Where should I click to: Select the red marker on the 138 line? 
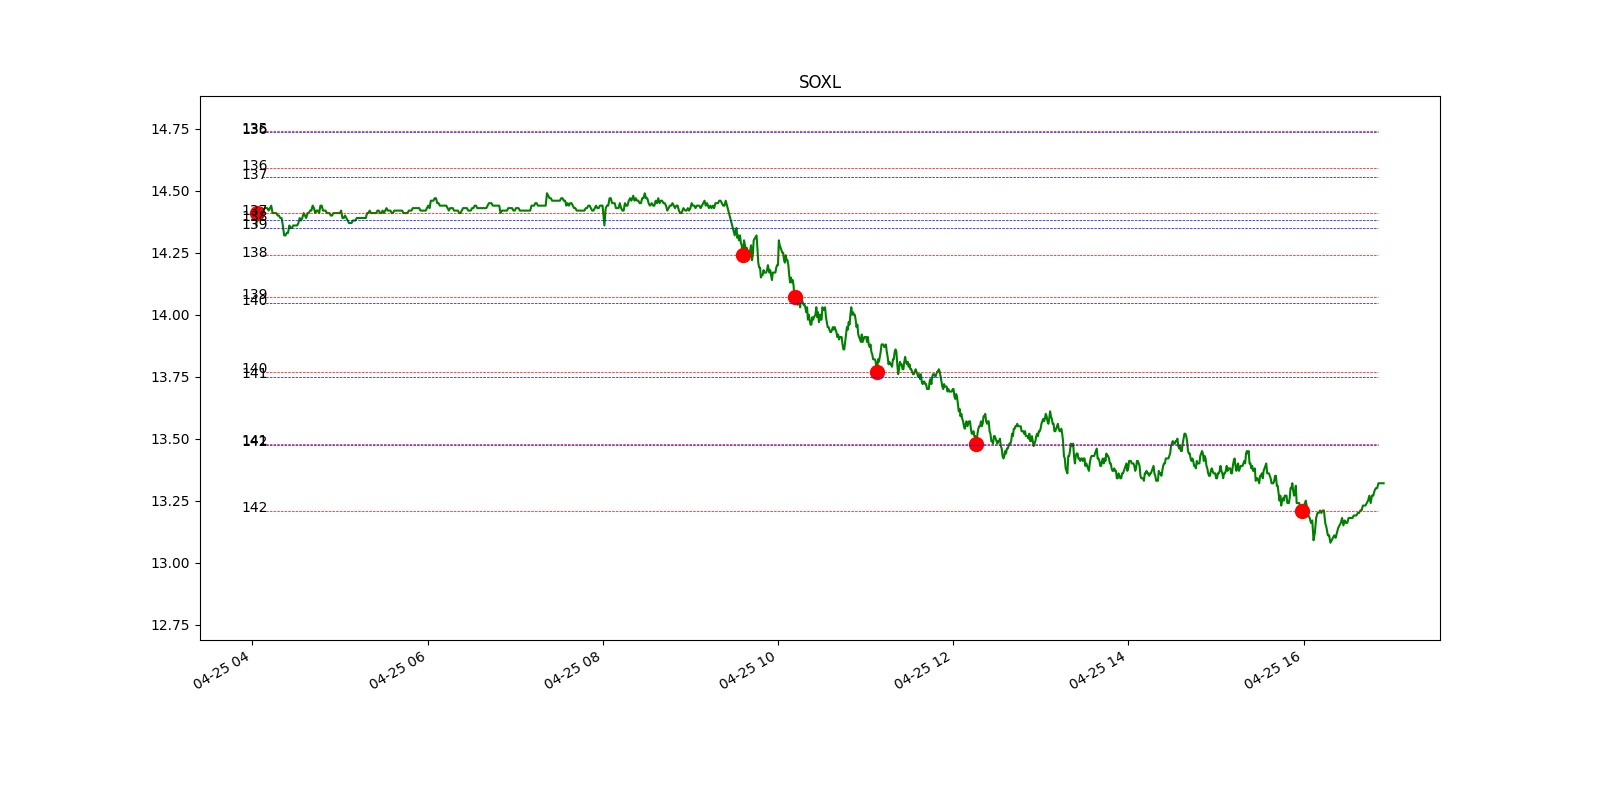click(x=743, y=255)
